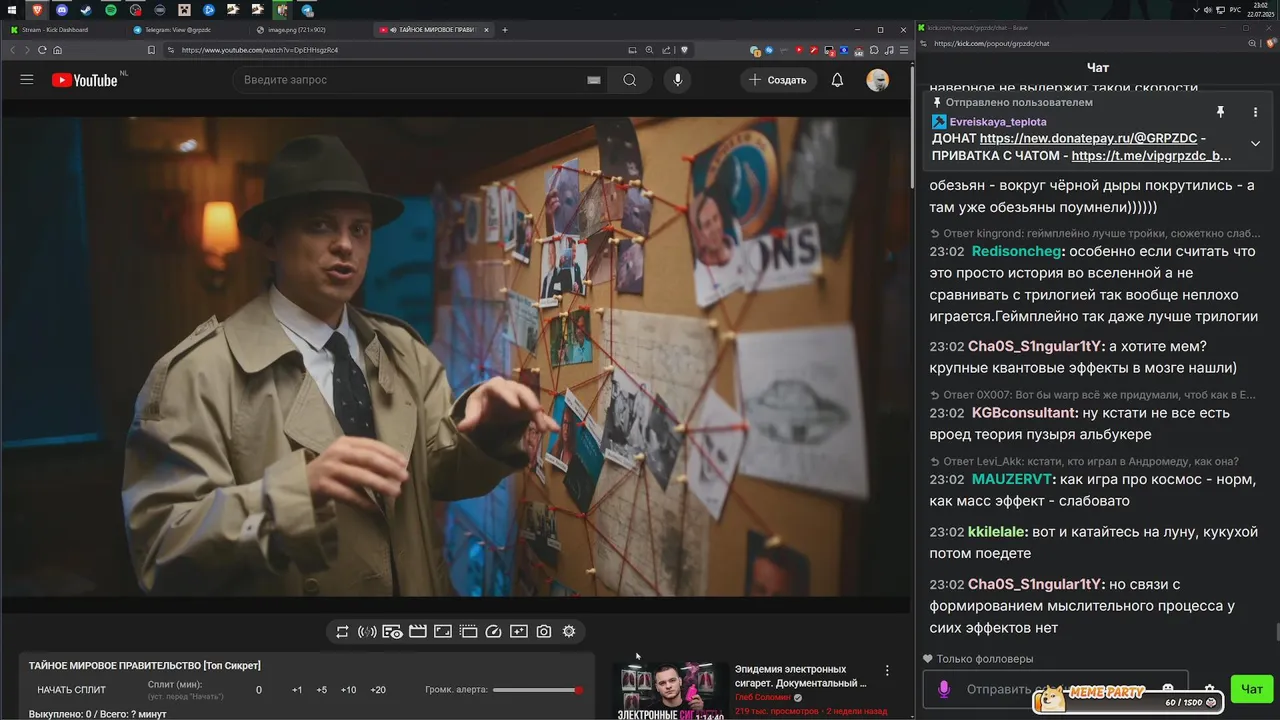Open the t.me/vipgrpzdc private chat link
Viewport: 1280px width, 720px height.
coord(1151,156)
